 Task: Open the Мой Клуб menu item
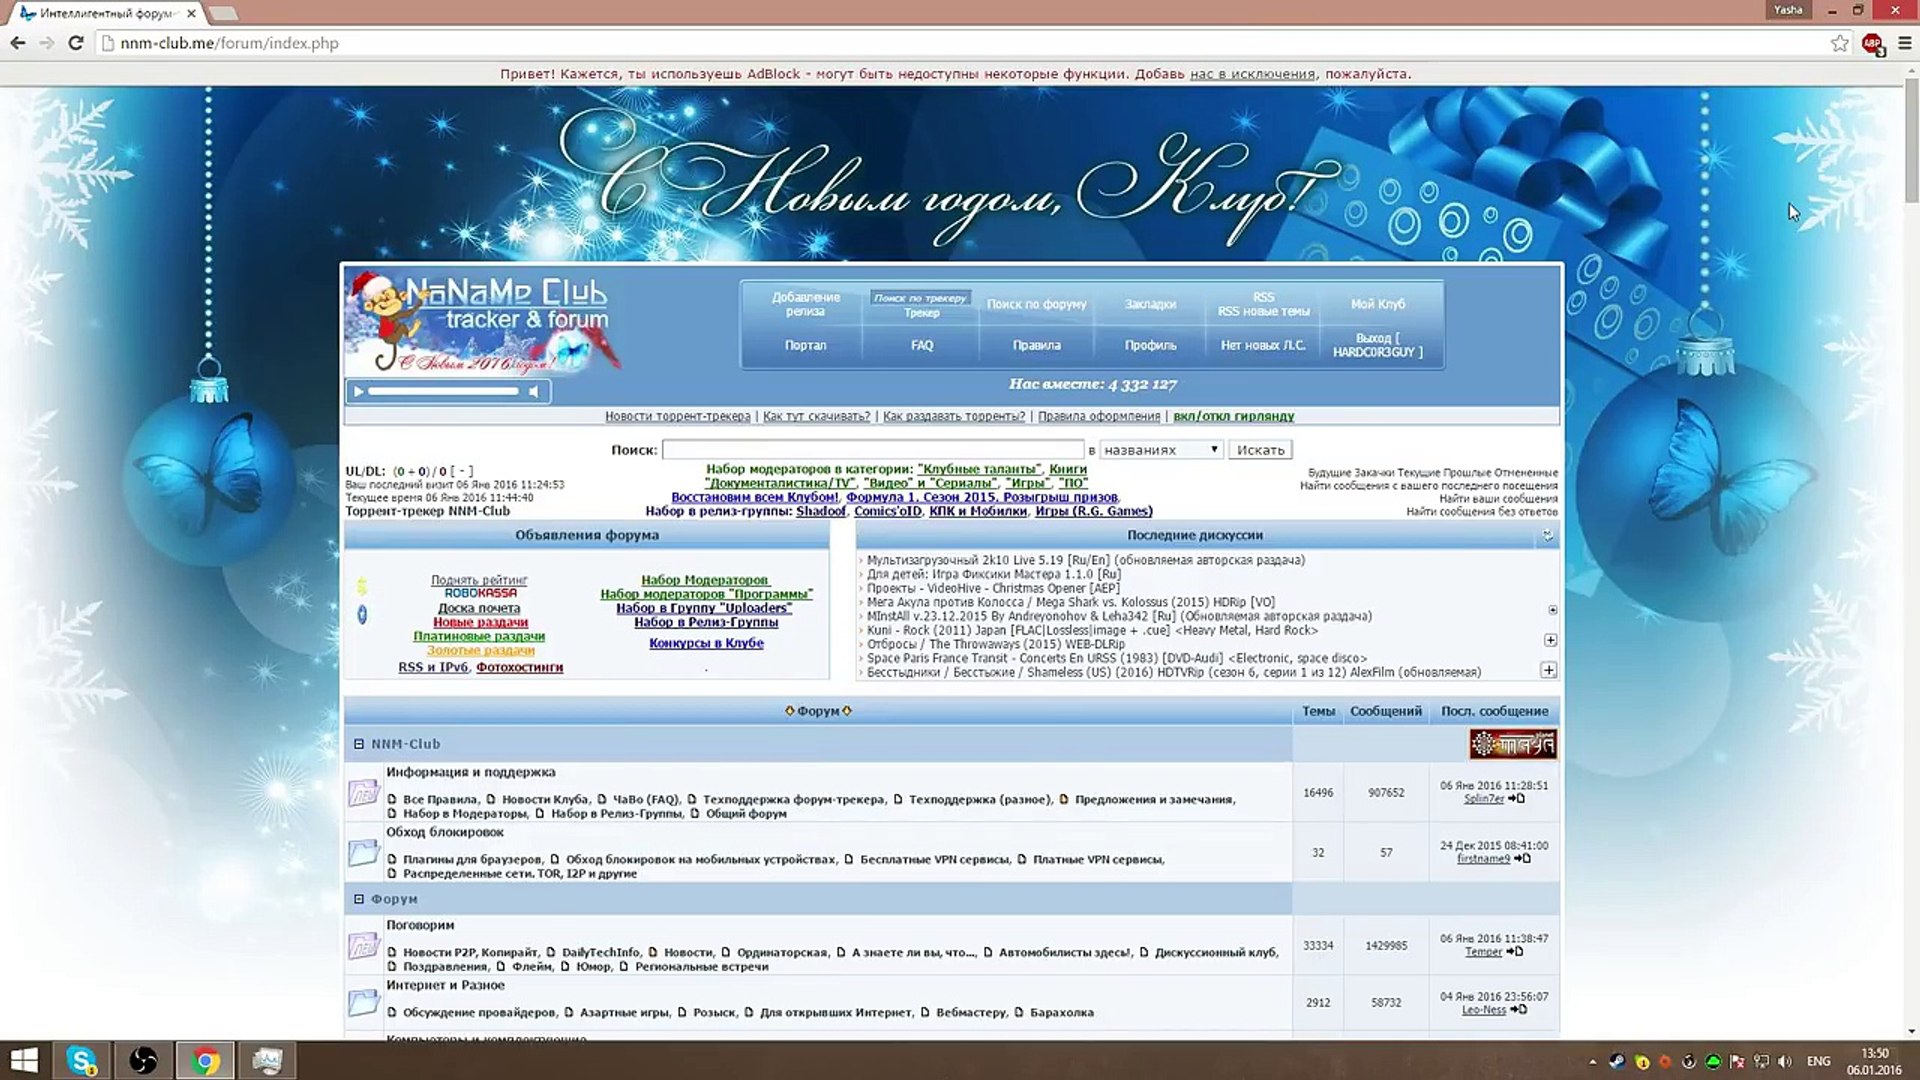point(1378,304)
